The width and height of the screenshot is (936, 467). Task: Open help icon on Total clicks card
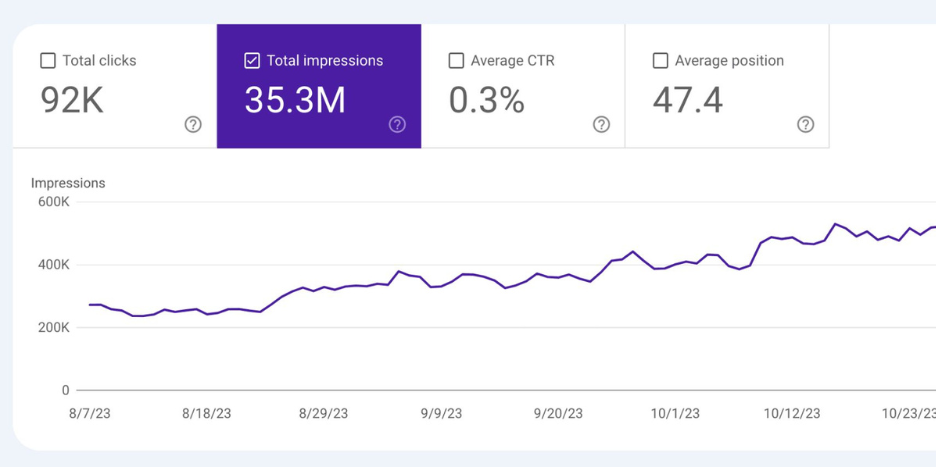click(193, 124)
